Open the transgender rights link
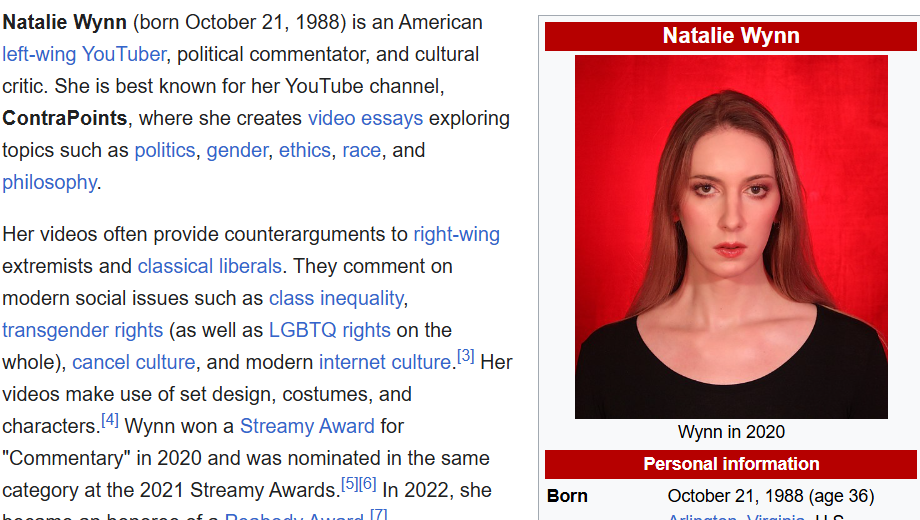 (83, 330)
